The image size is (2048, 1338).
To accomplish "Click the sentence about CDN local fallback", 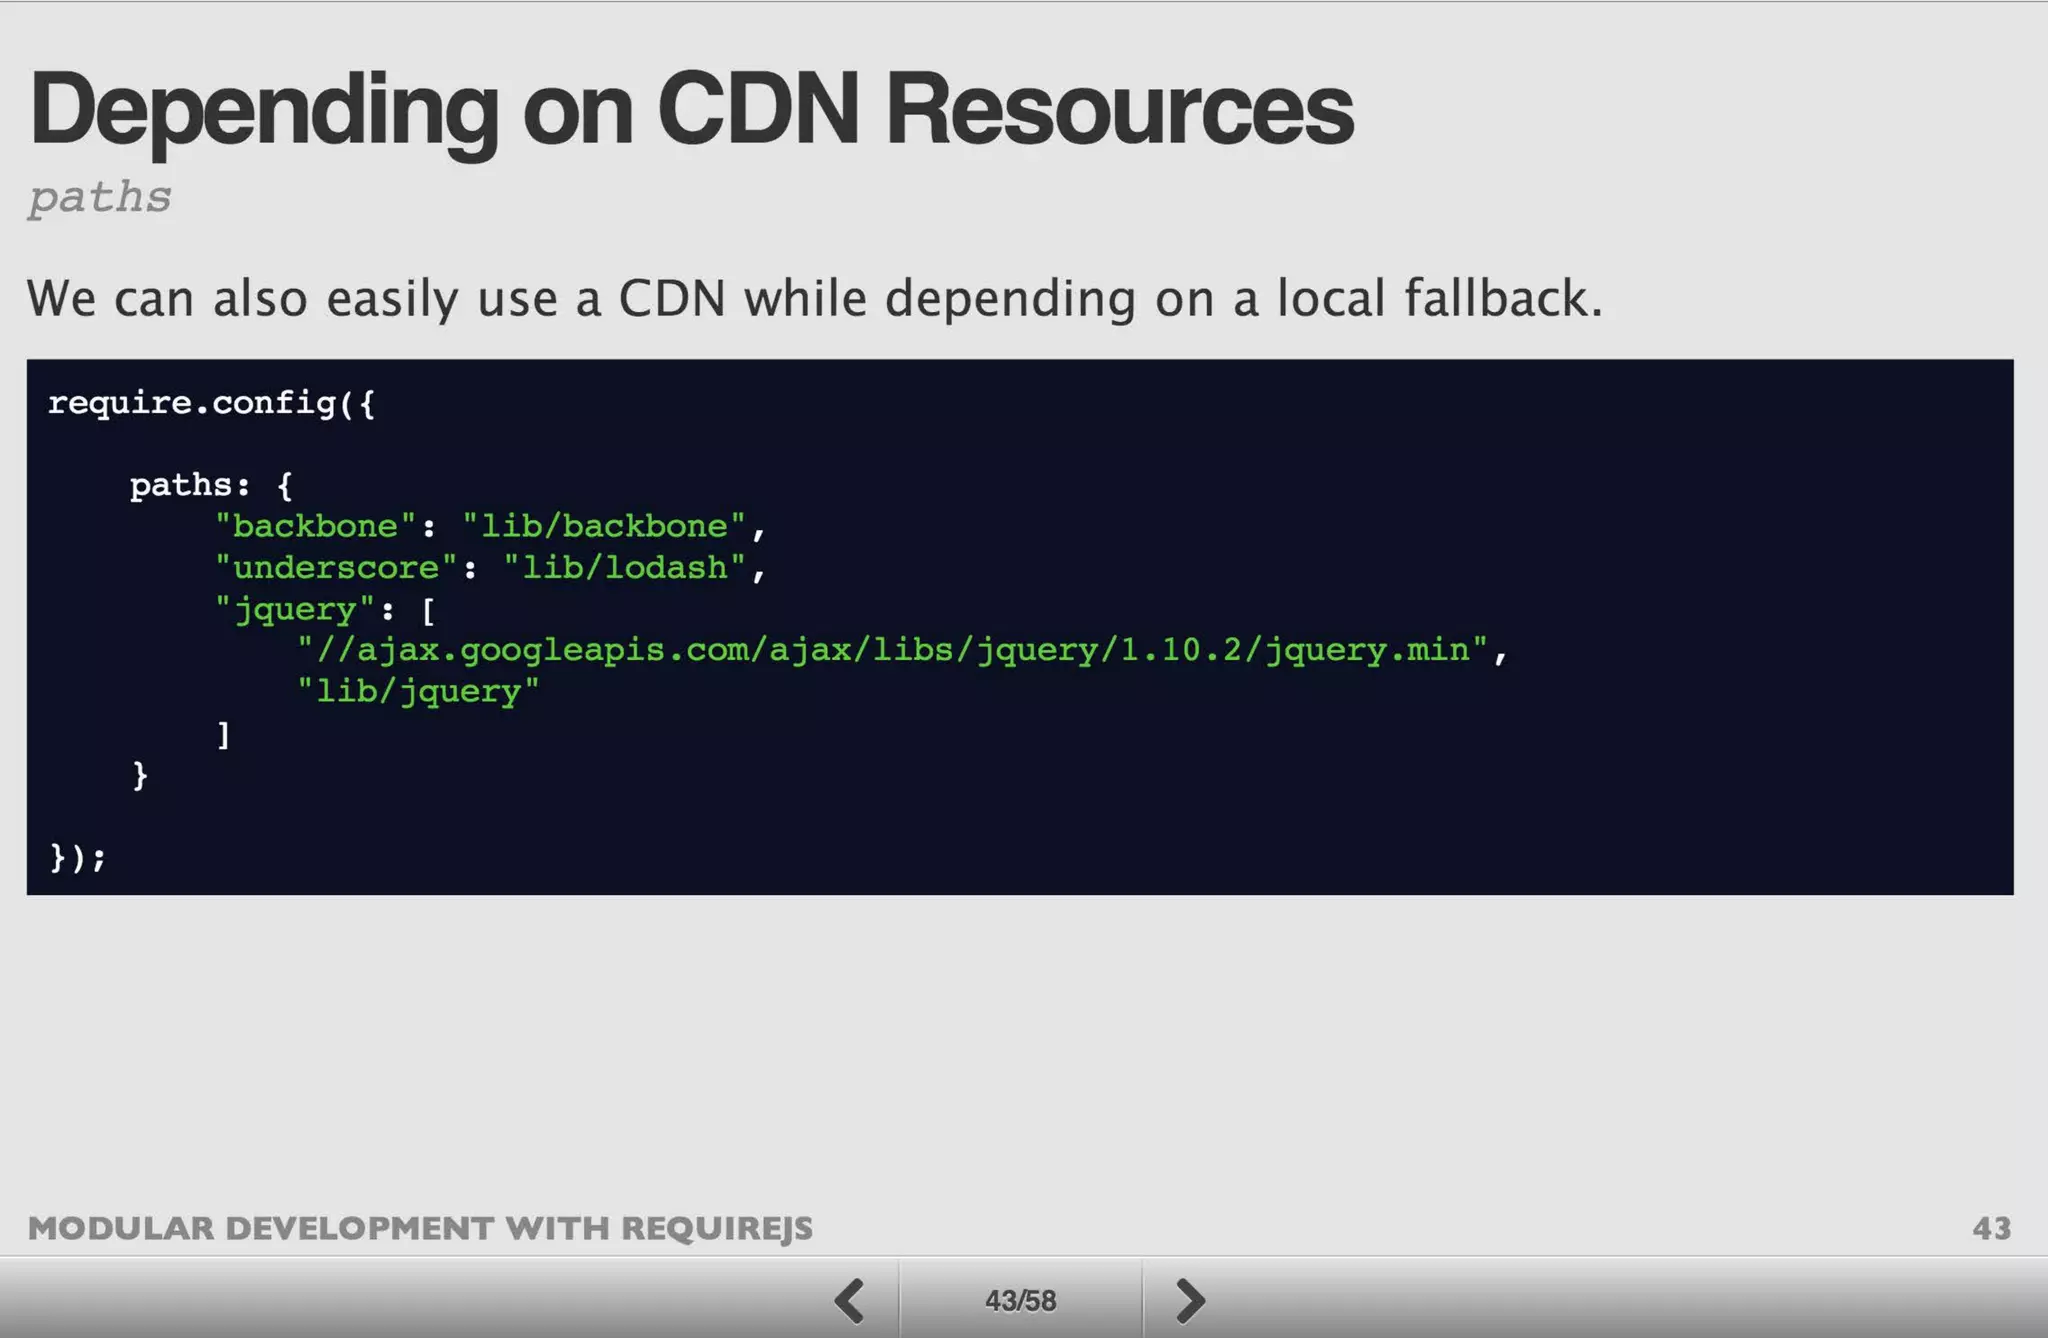I will (x=815, y=298).
